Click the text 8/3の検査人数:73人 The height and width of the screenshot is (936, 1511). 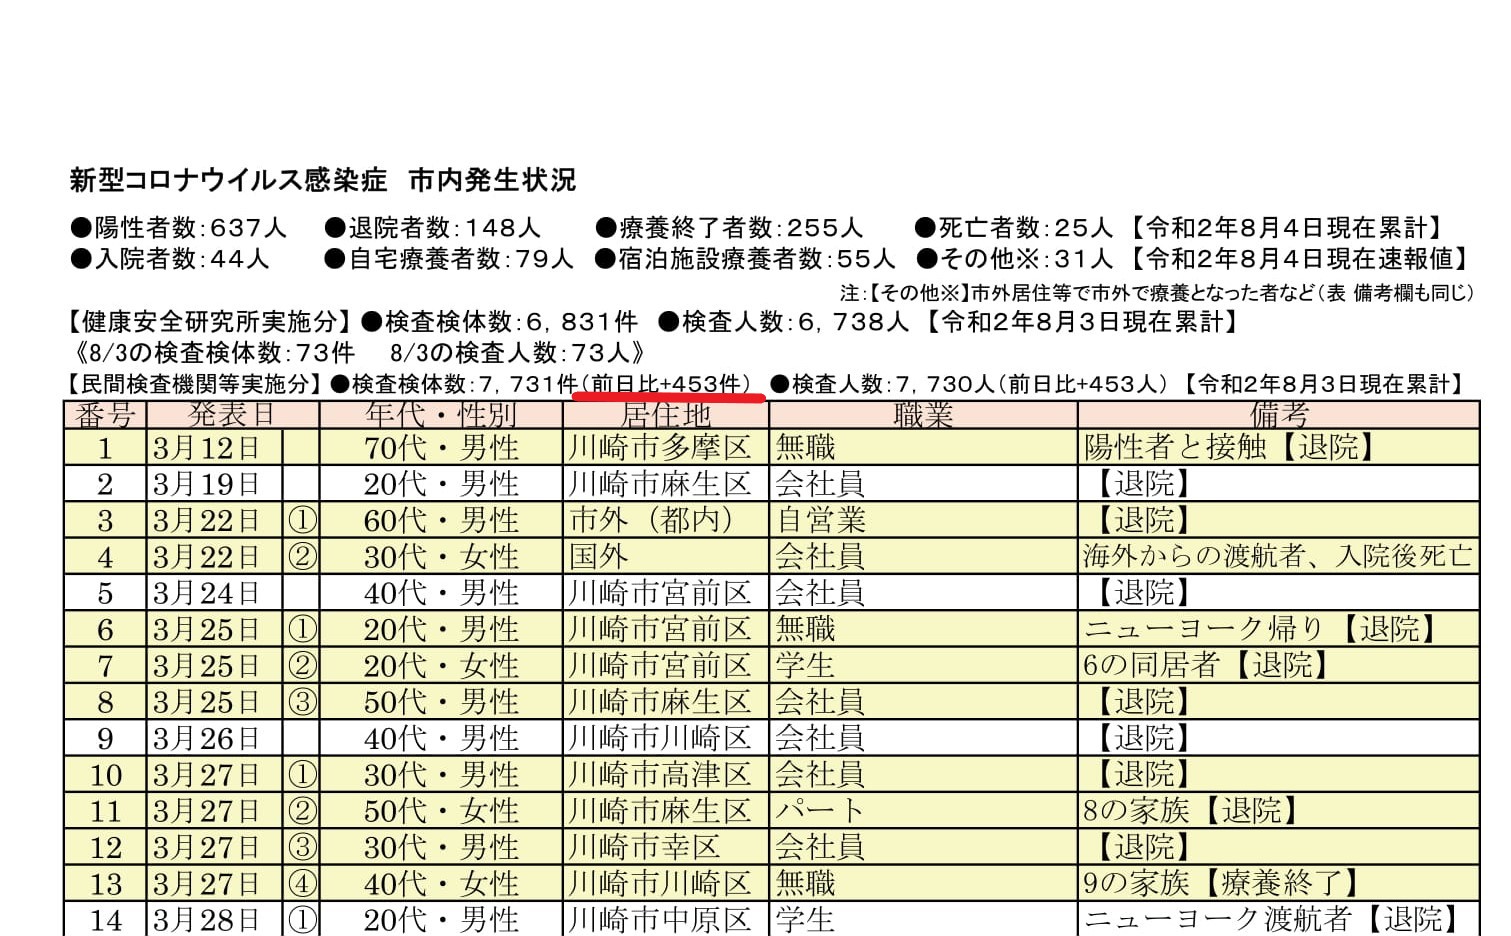coord(510,353)
